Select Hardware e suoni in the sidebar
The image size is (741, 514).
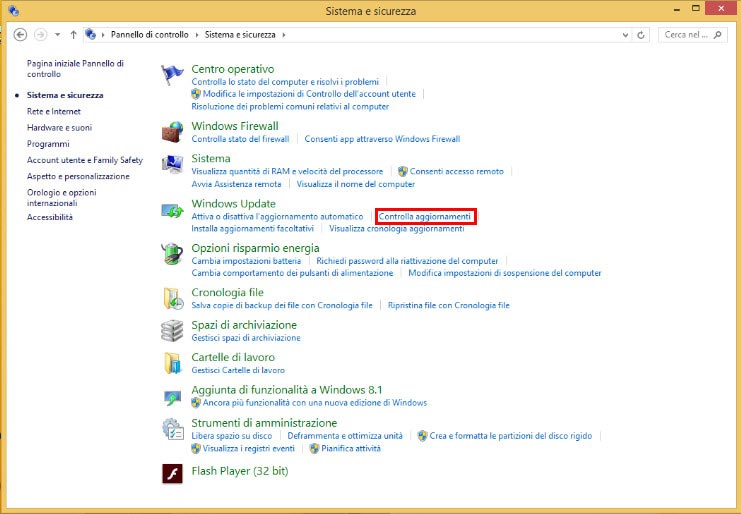pyautogui.click(x=60, y=128)
